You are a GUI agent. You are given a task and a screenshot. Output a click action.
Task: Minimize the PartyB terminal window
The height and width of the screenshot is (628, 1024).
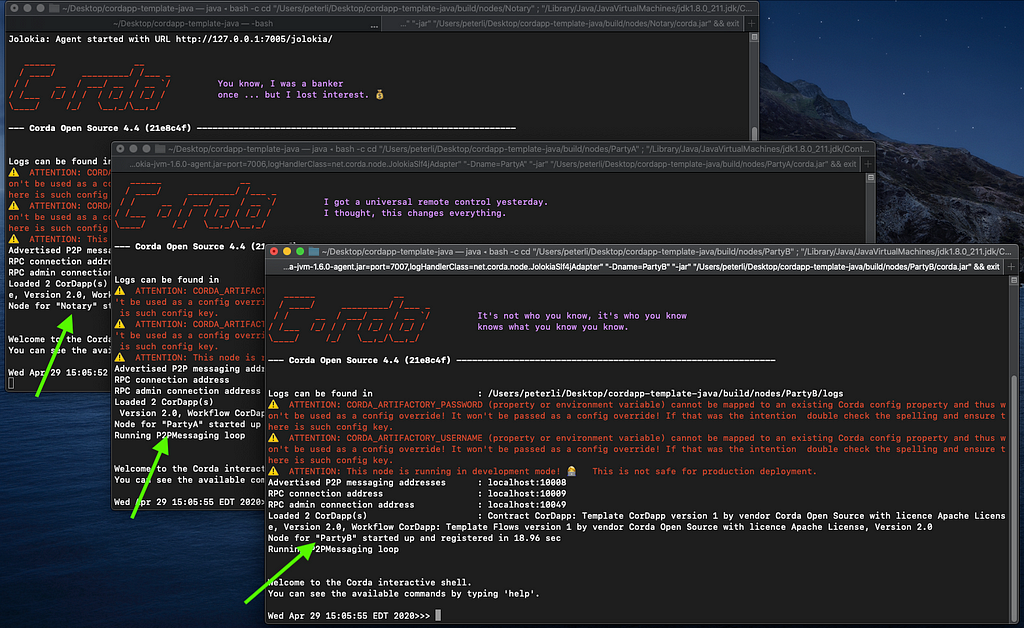[x=287, y=251]
